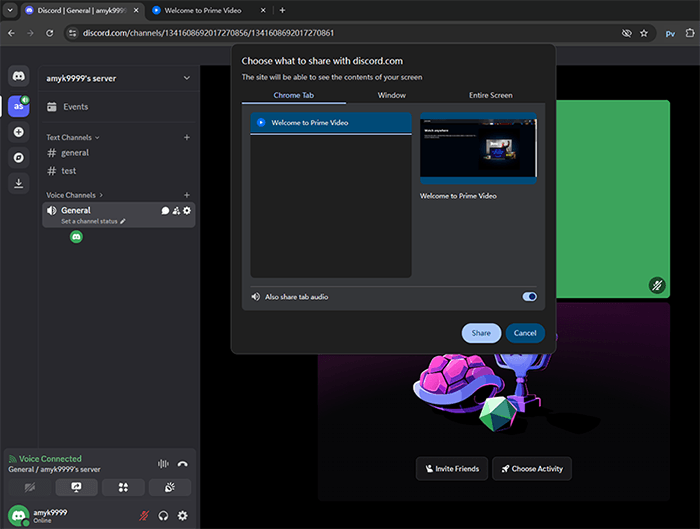Open Download Apps icon in server bar

click(x=18, y=183)
